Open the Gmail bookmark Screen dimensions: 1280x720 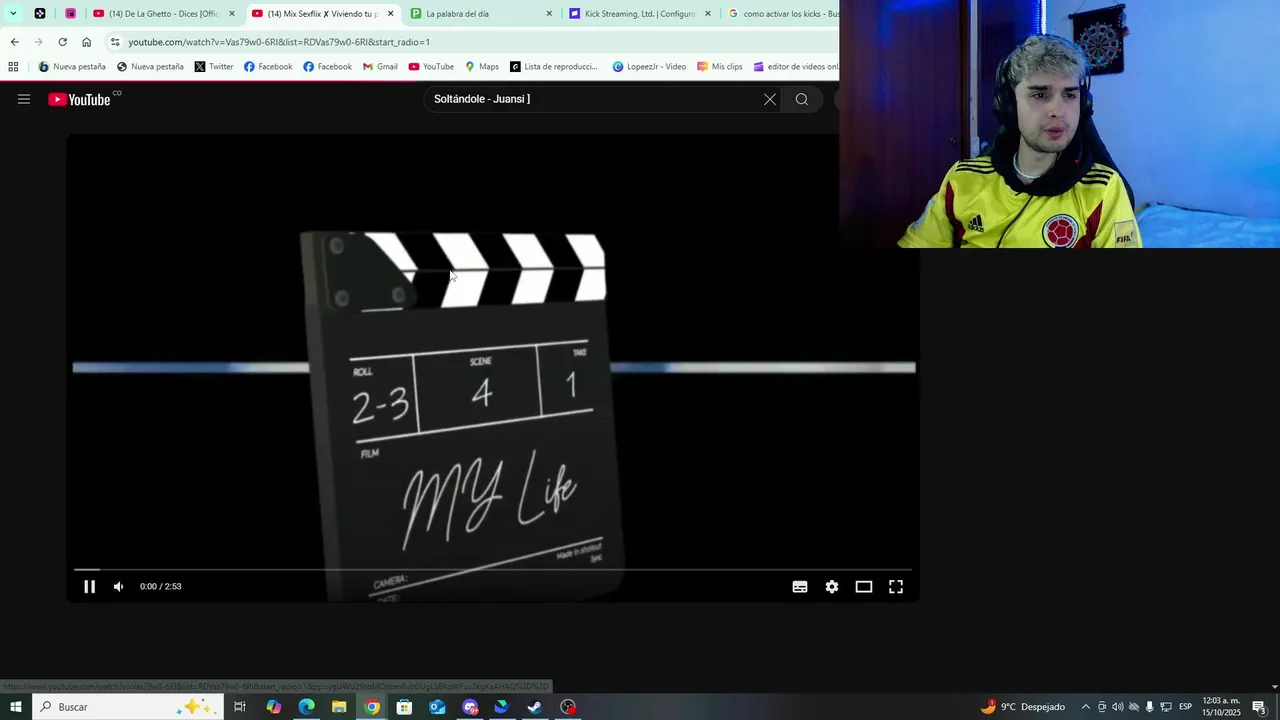click(x=380, y=67)
